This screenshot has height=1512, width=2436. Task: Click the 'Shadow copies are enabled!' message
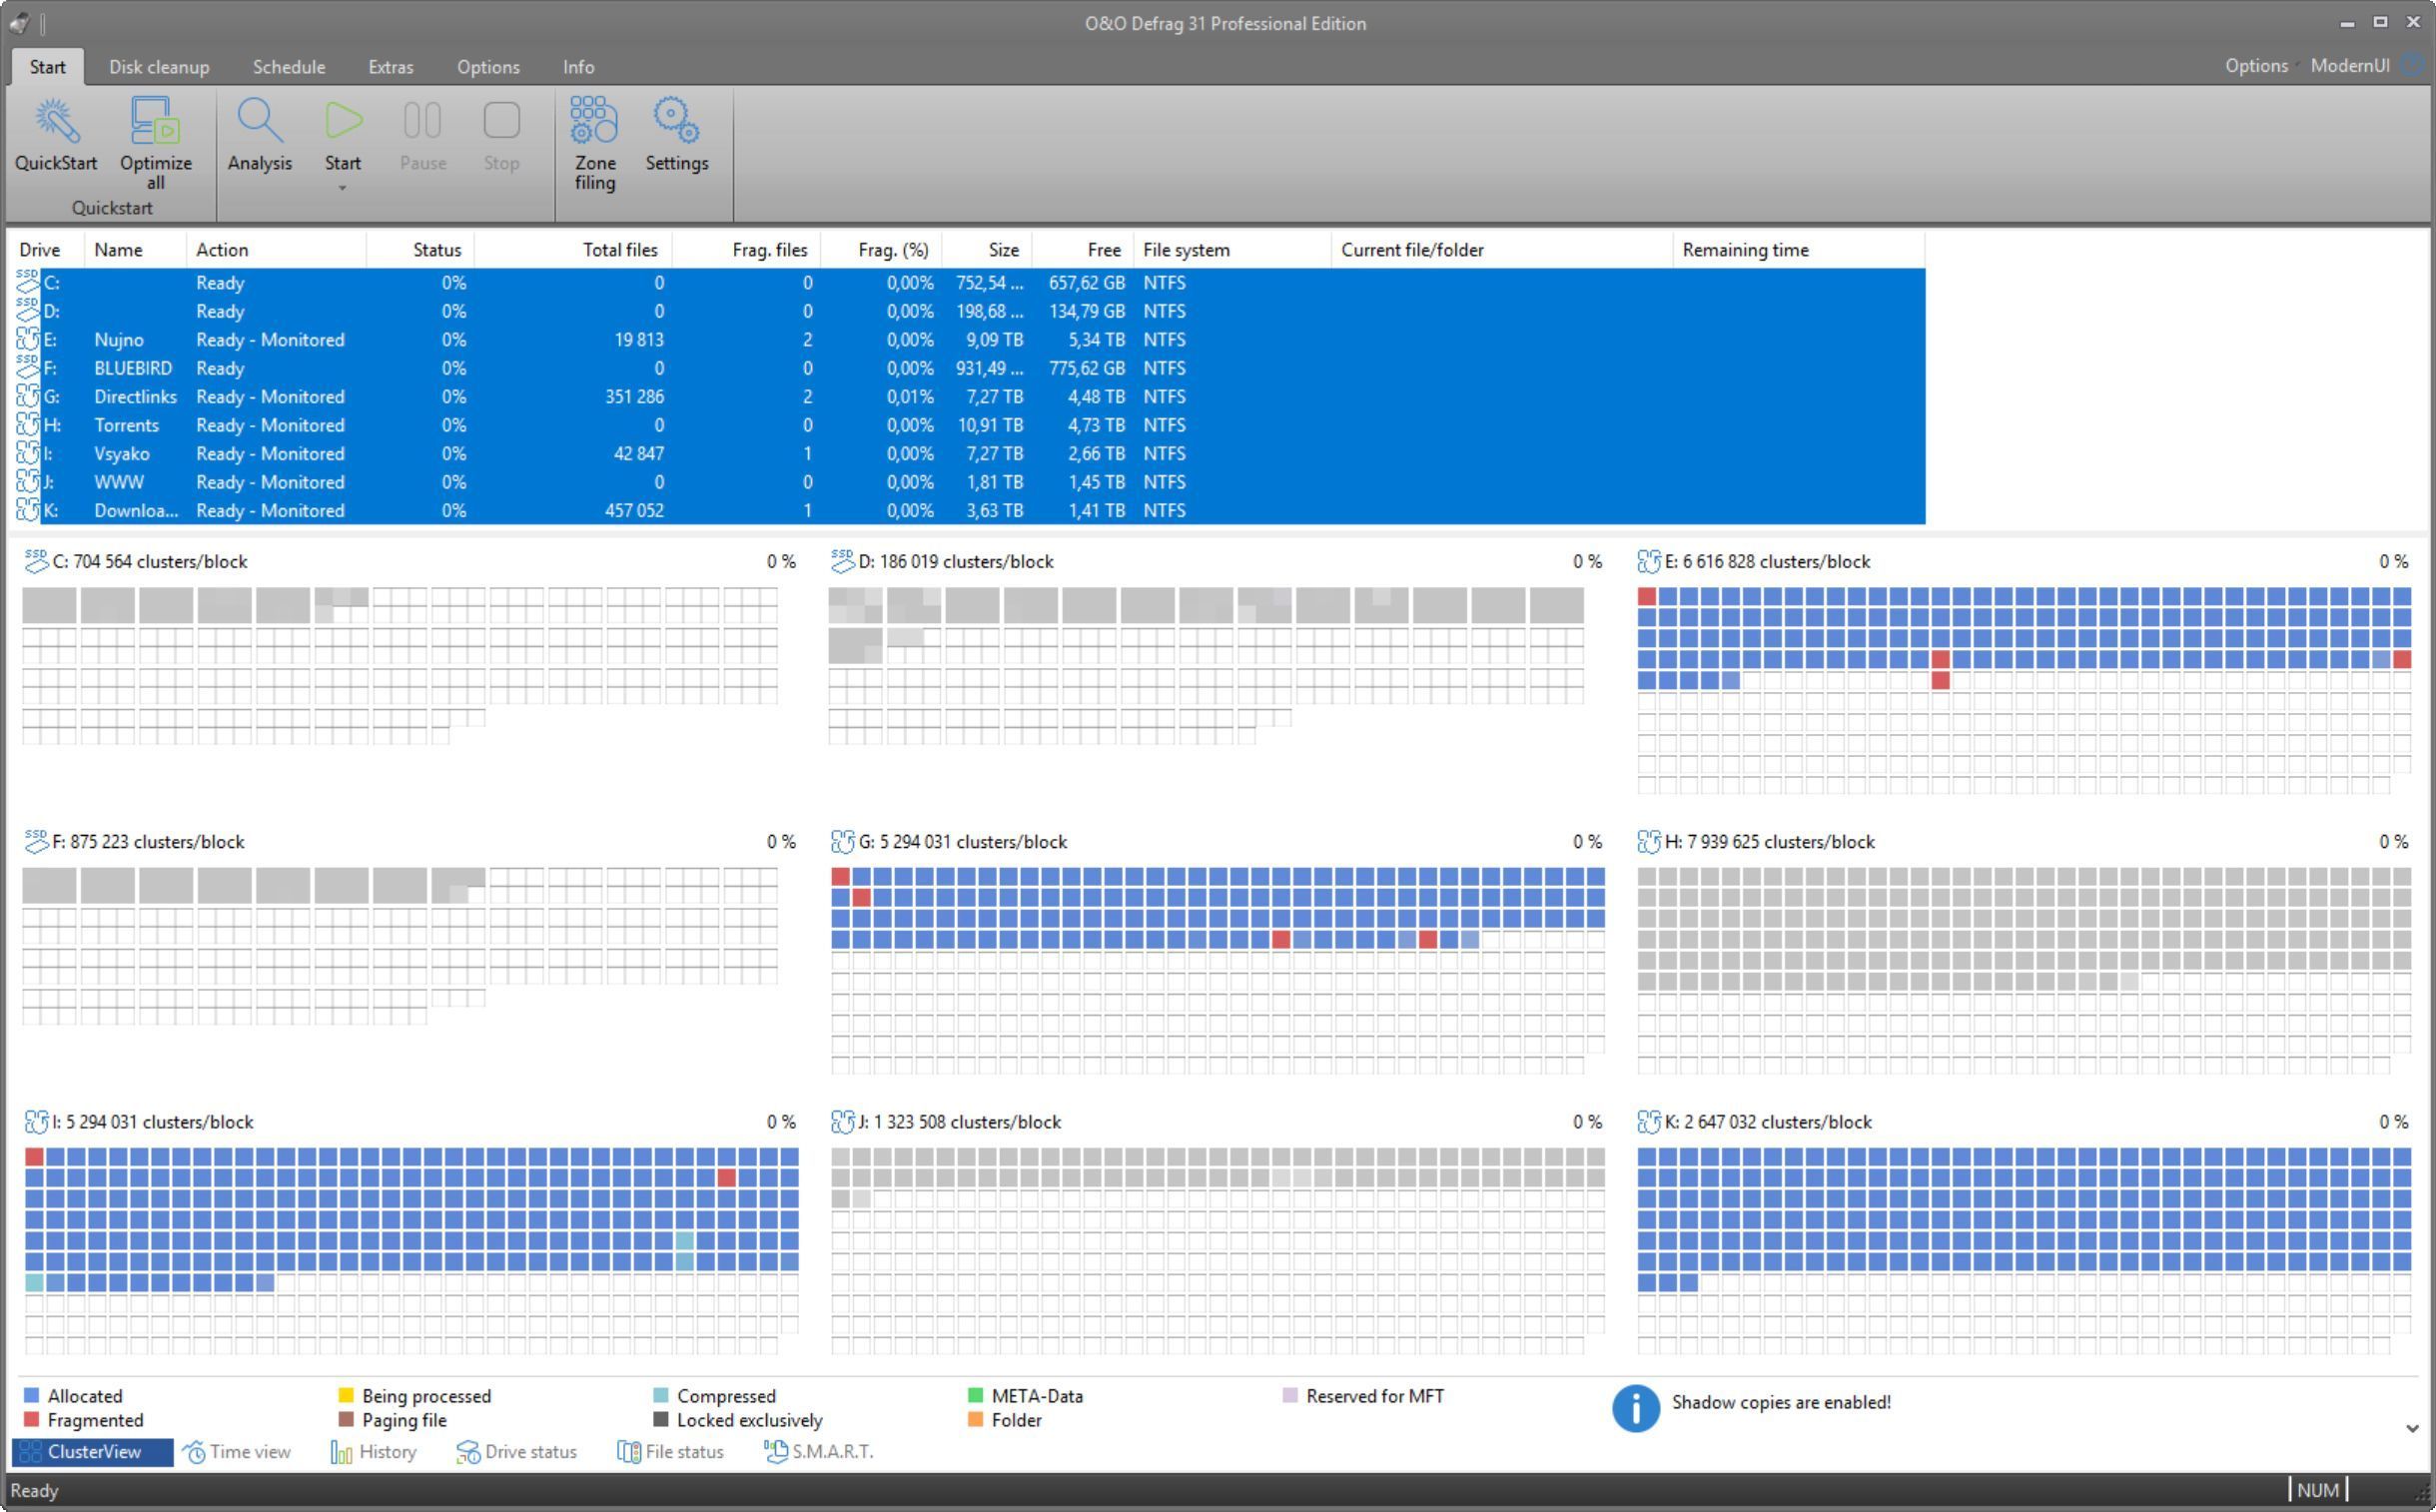(1781, 1402)
